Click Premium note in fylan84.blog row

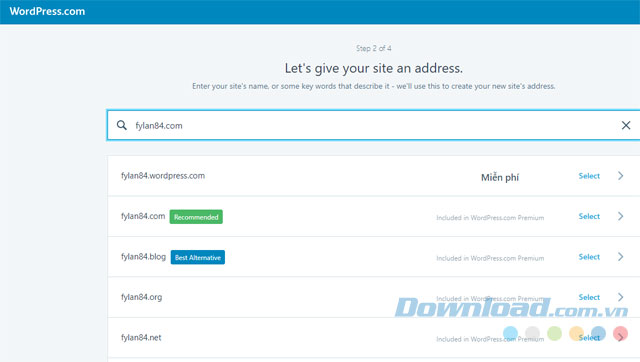point(490,258)
